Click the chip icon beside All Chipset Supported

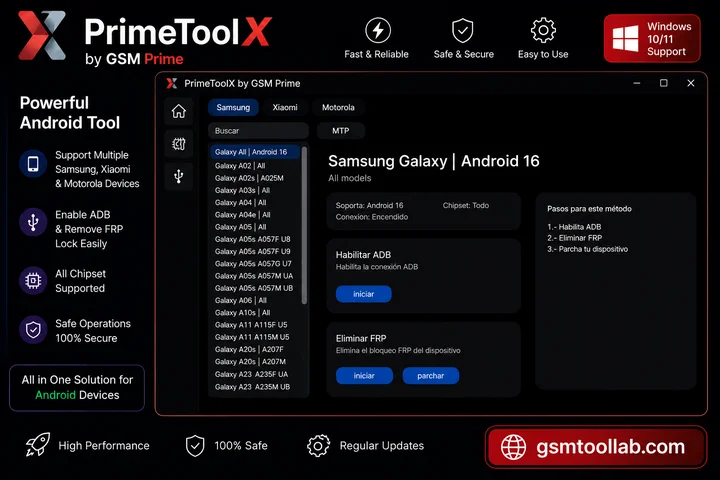(x=33, y=280)
